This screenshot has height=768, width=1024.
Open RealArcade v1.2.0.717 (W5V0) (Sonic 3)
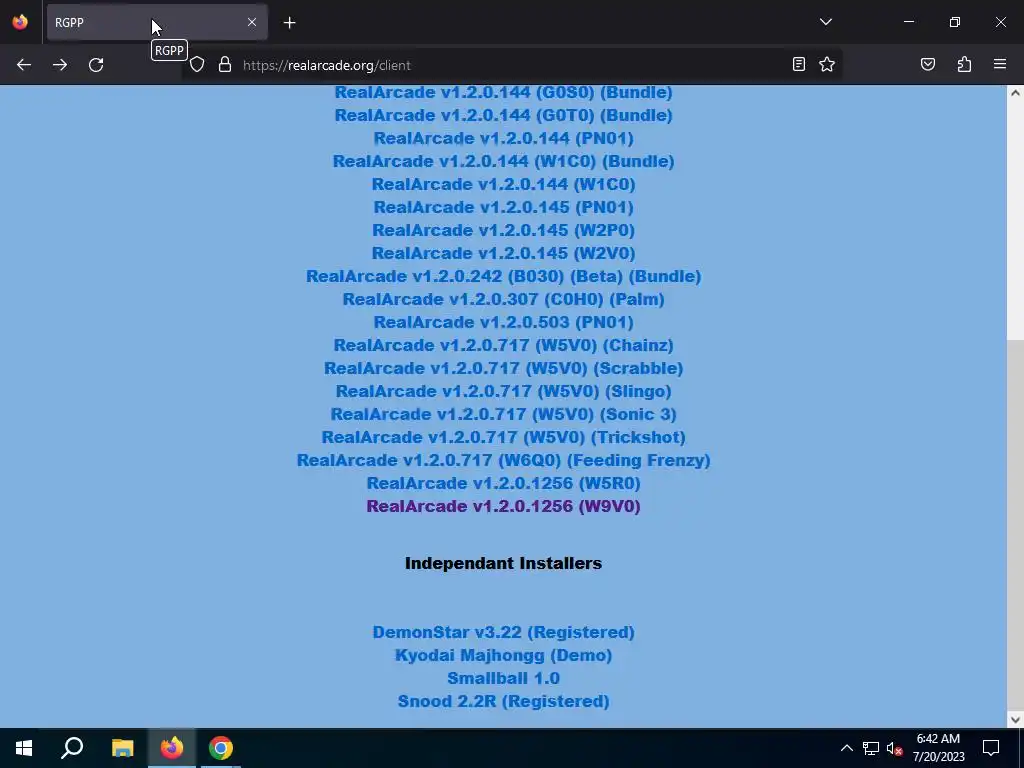pos(504,414)
